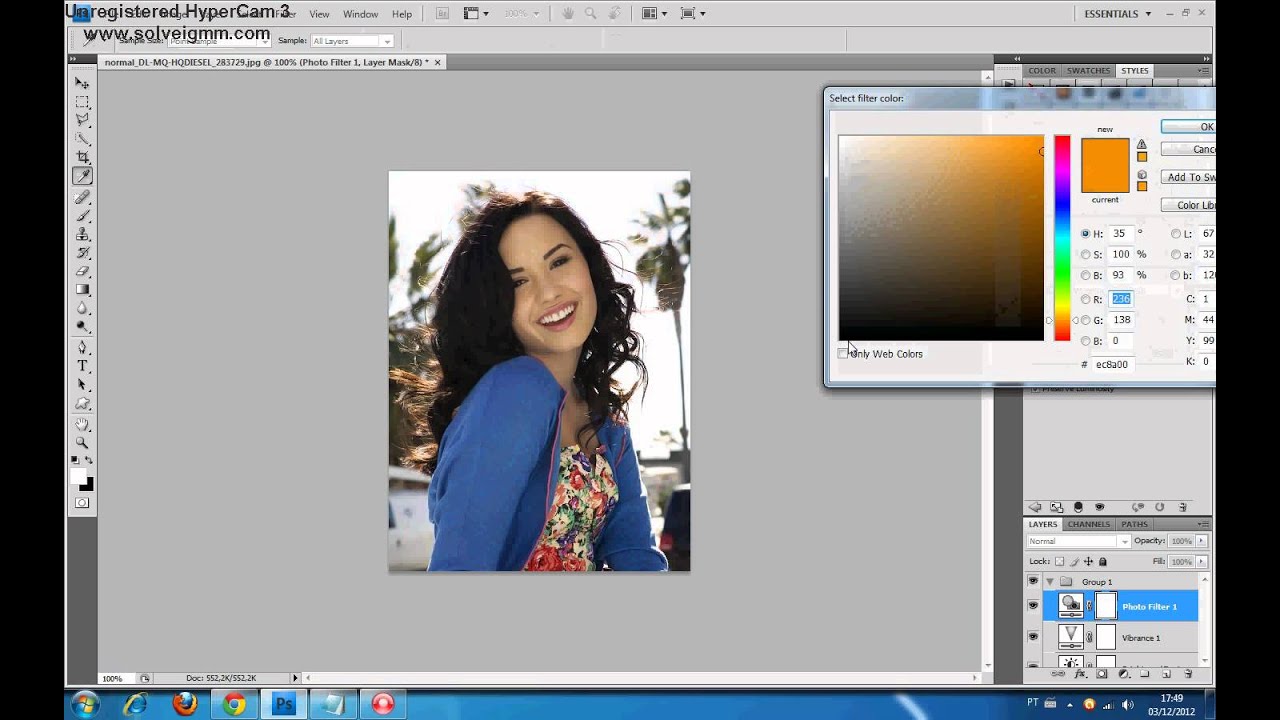Select the Healing Brush tool
The height and width of the screenshot is (720, 1280).
coord(82,197)
